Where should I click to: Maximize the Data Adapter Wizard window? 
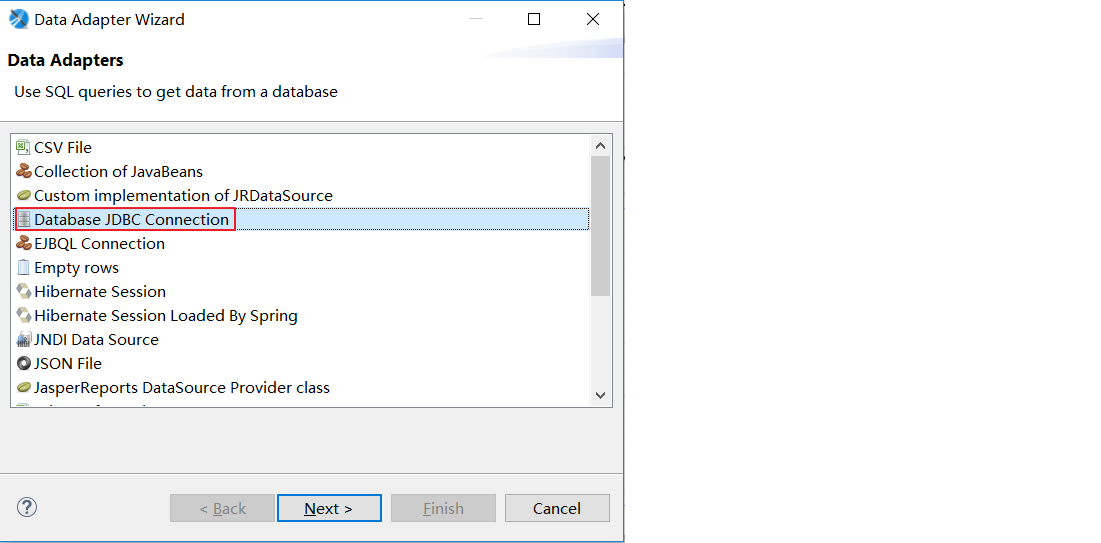(x=534, y=19)
